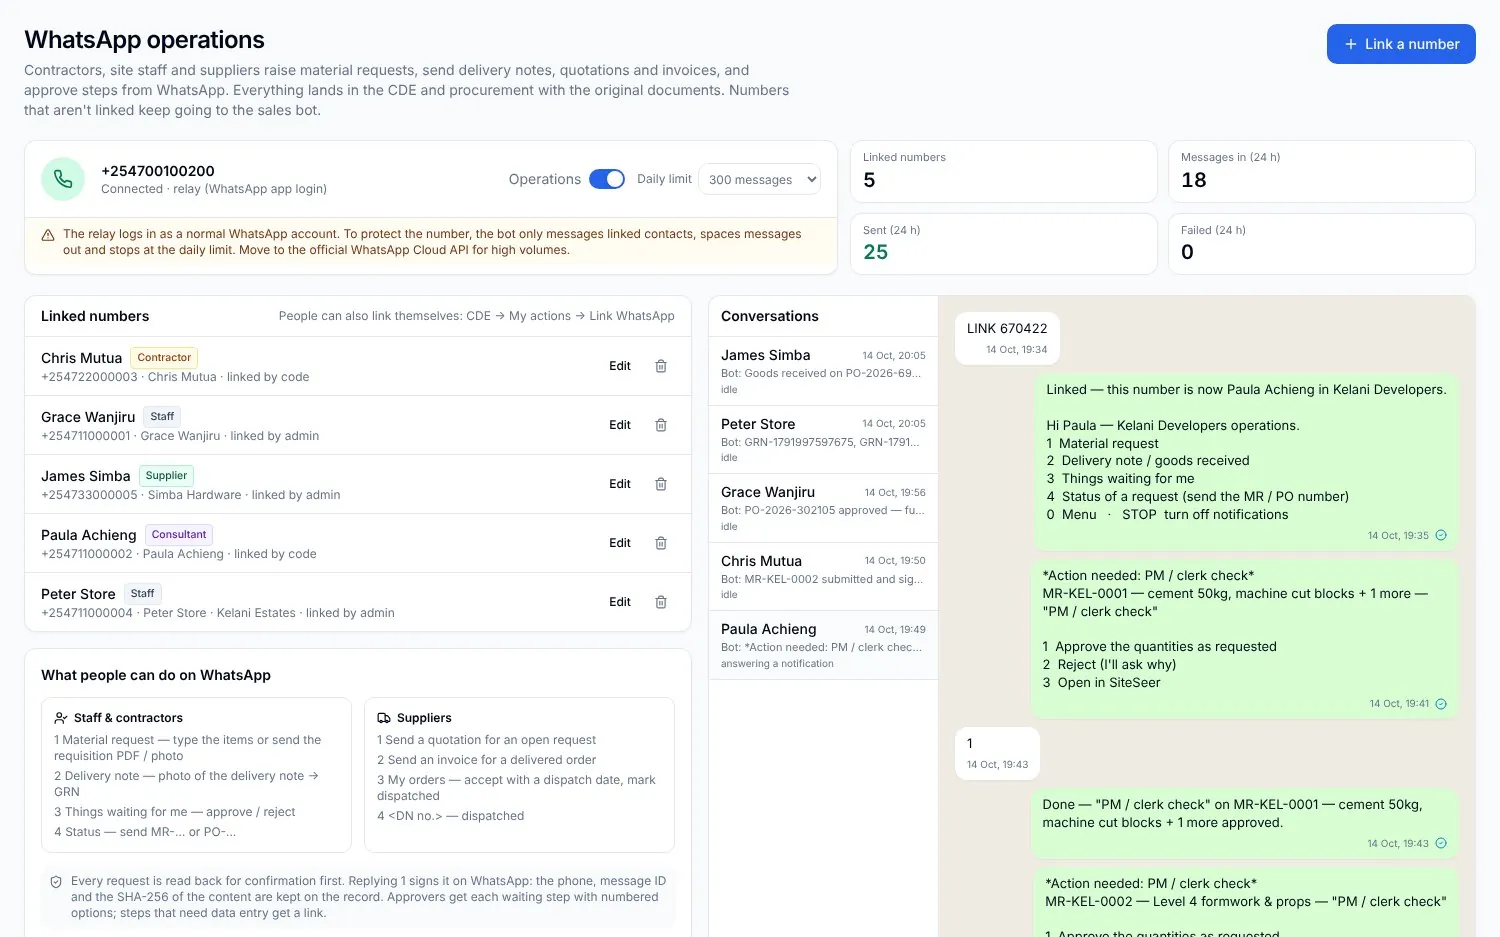Open the Daily limit 300 messages dropdown
Screen dimensions: 1500x937
[x=760, y=180]
